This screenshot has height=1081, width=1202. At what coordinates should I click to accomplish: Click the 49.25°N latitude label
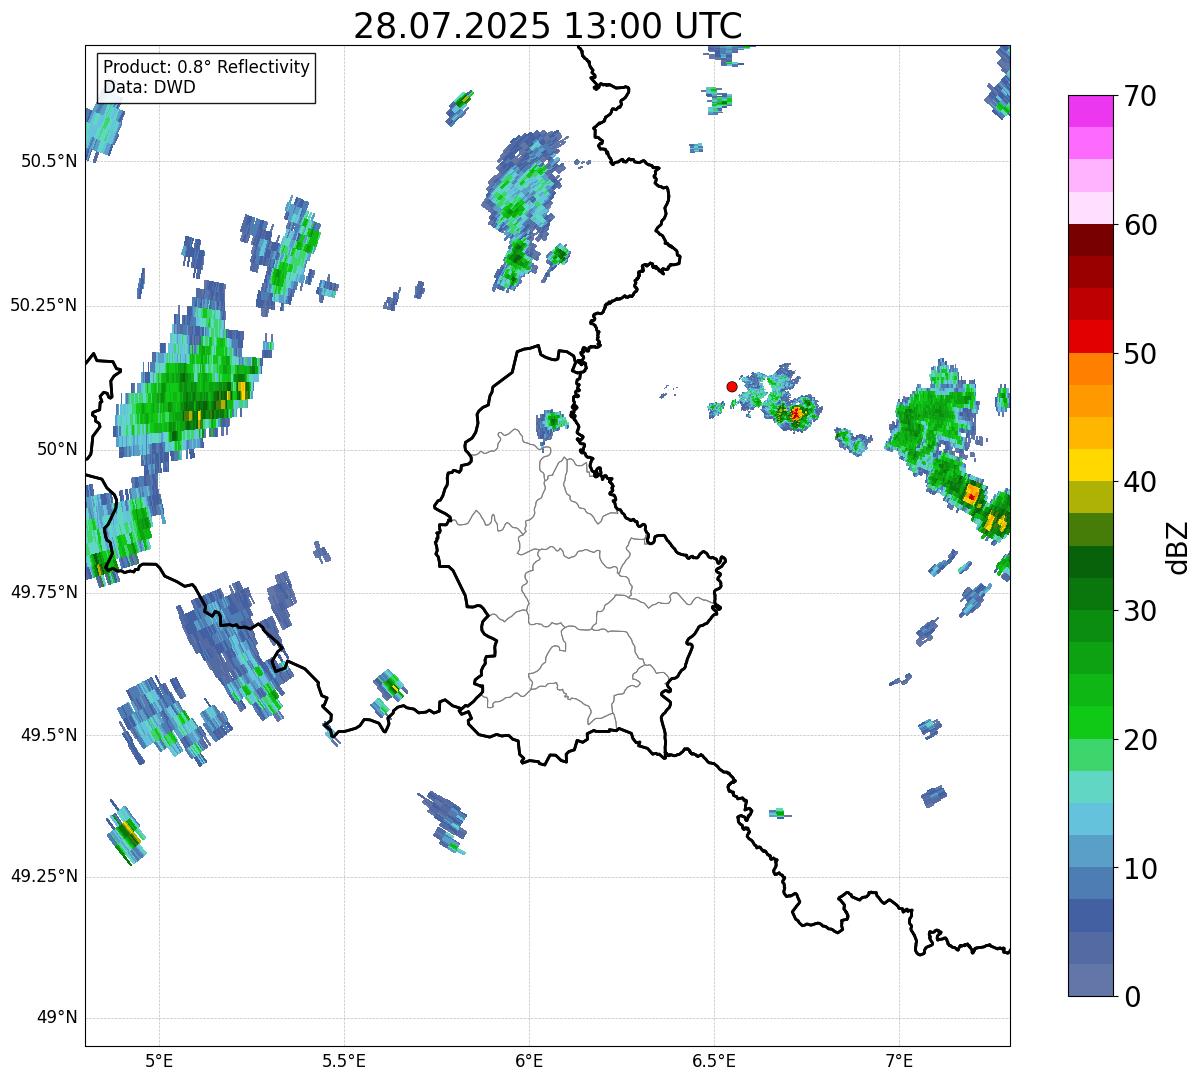point(44,876)
